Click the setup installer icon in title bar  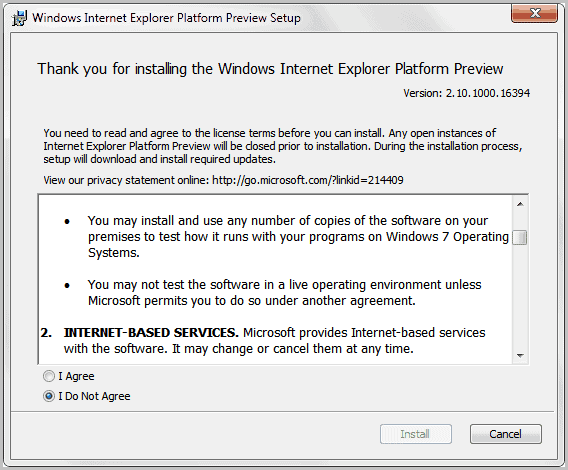19,18
